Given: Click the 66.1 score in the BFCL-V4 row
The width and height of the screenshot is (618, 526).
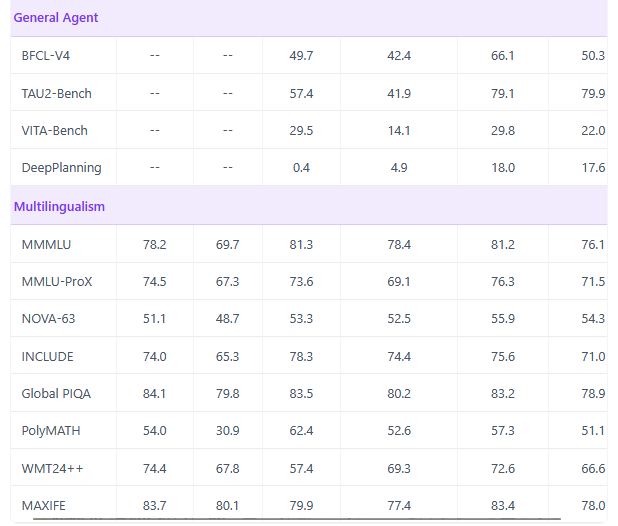Looking at the screenshot, I should (x=503, y=56).
